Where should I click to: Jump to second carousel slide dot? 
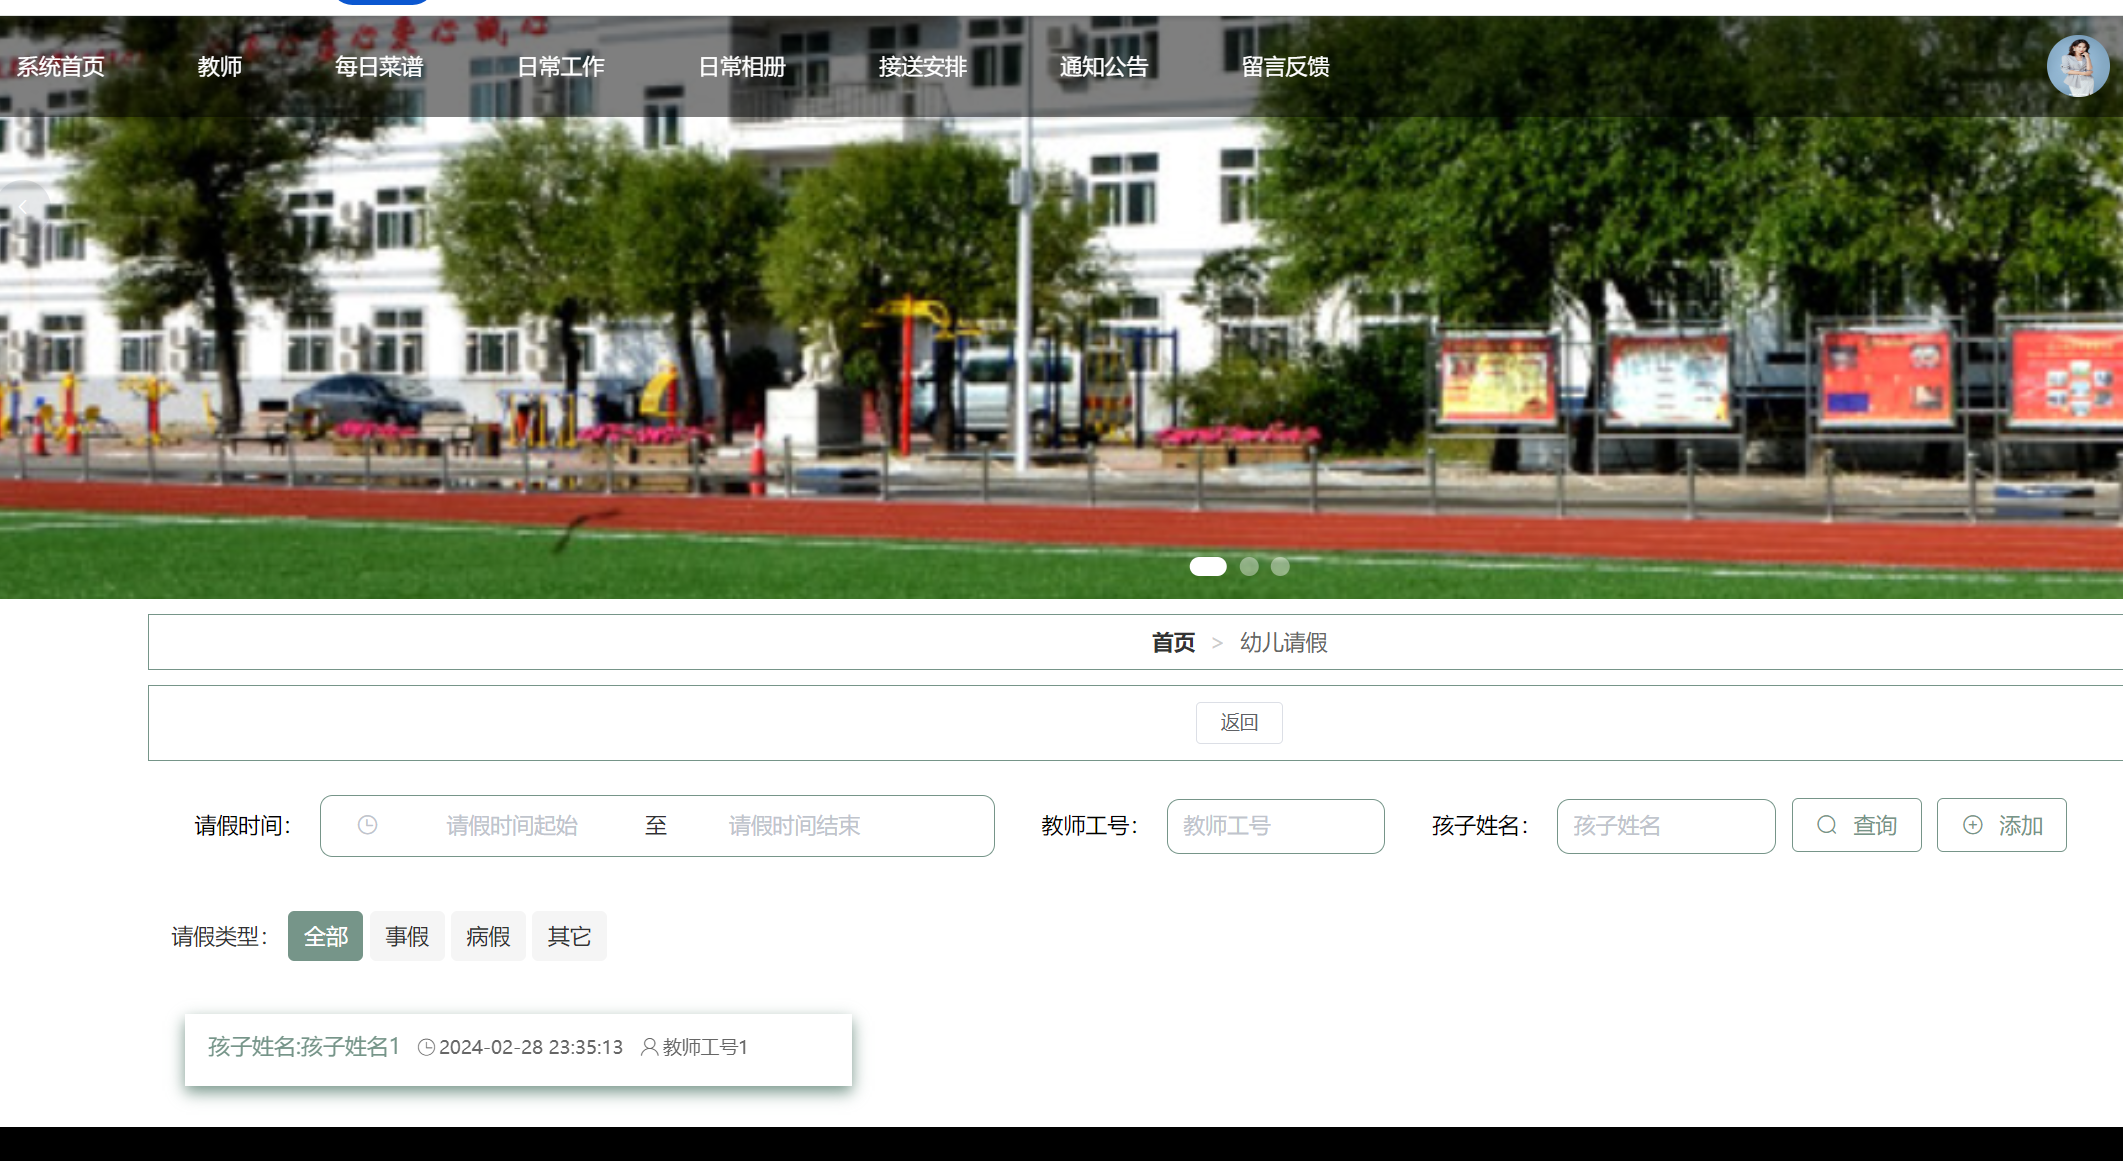(x=1249, y=566)
